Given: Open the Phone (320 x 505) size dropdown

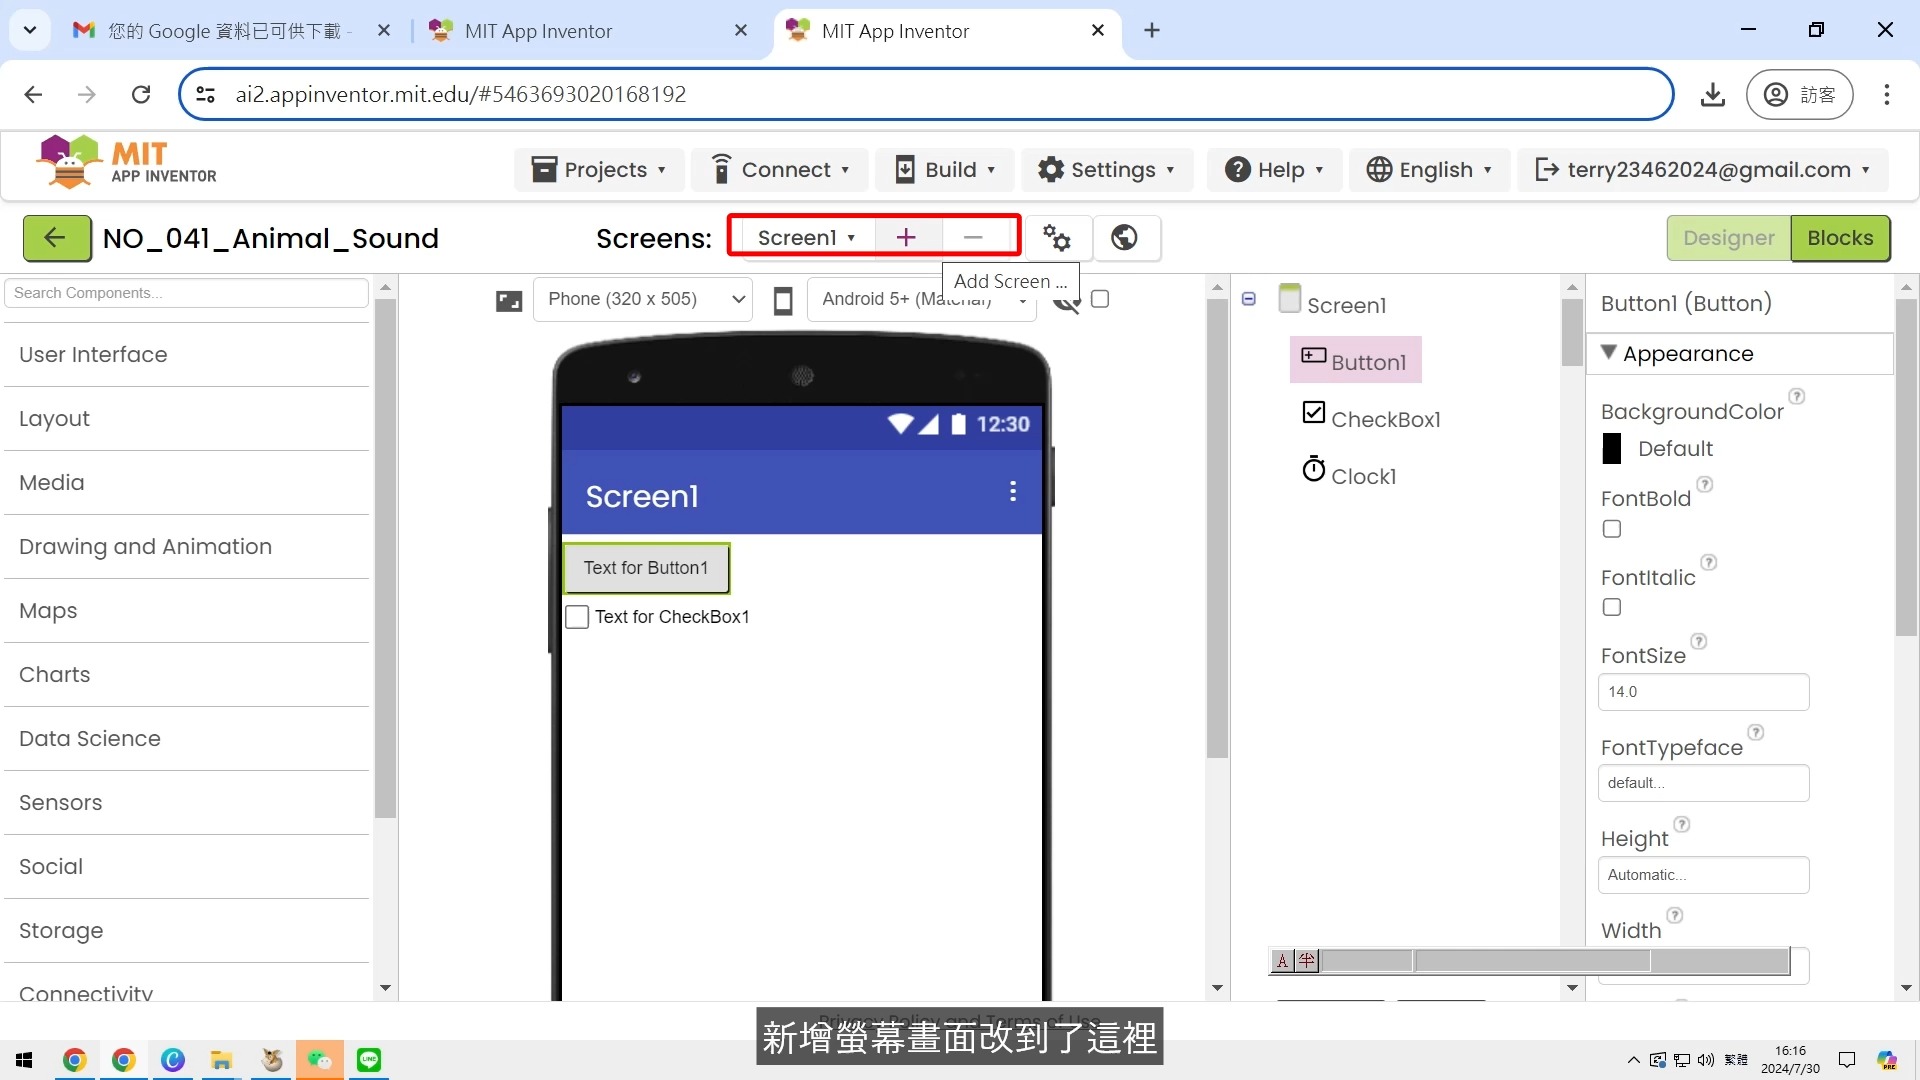Looking at the screenshot, I should [x=642, y=299].
